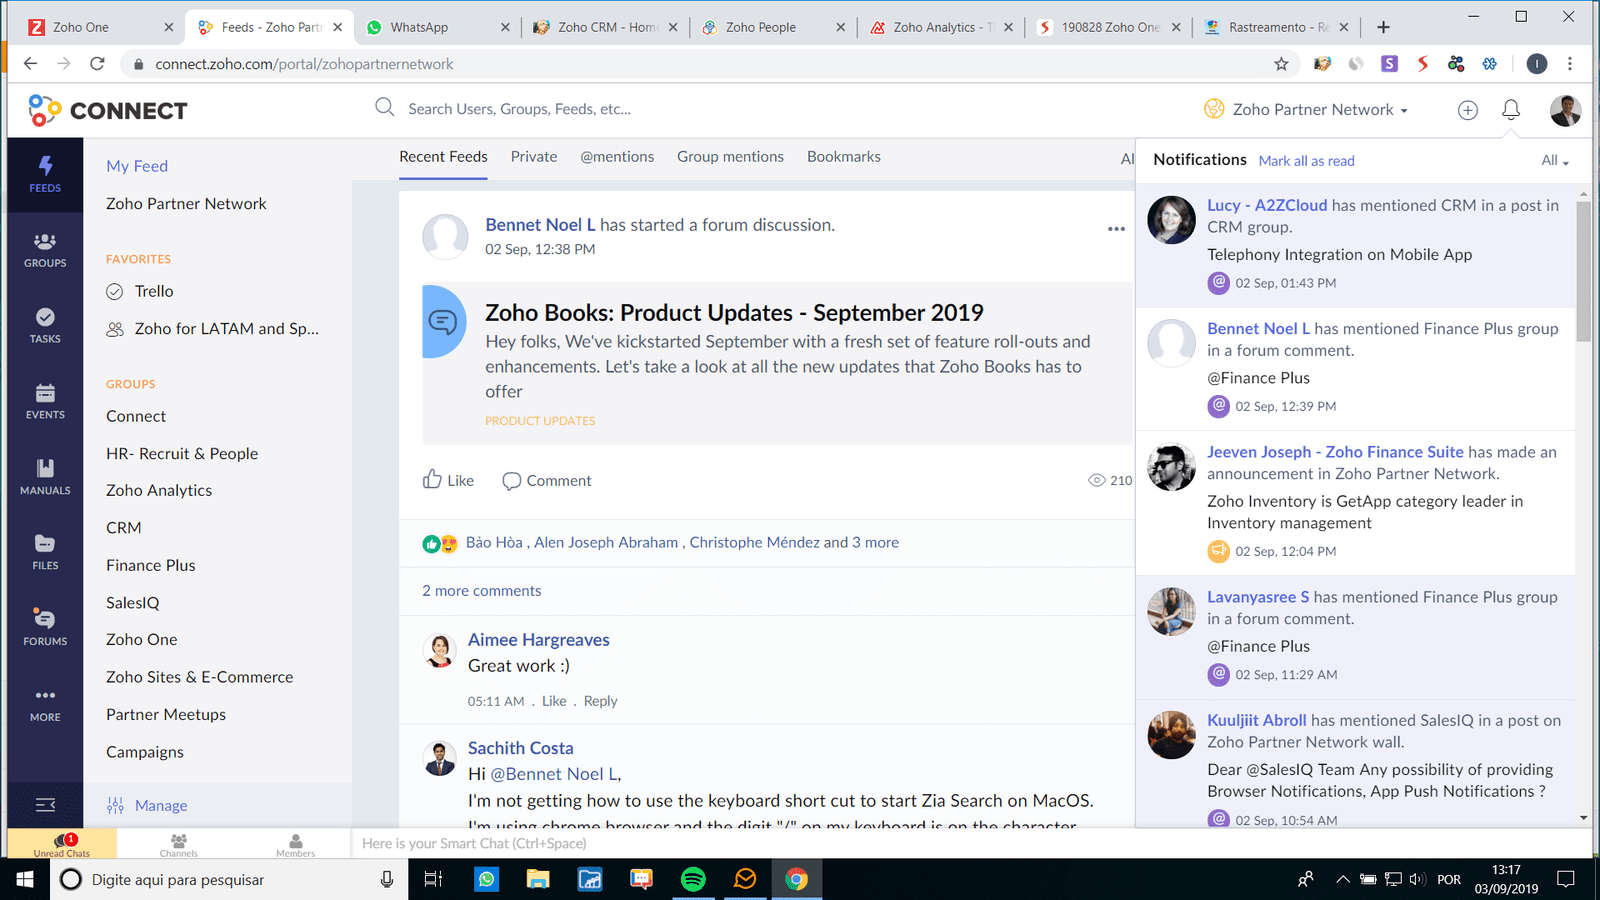
Task: Open the Tasks section in sidebar
Action: [45, 326]
